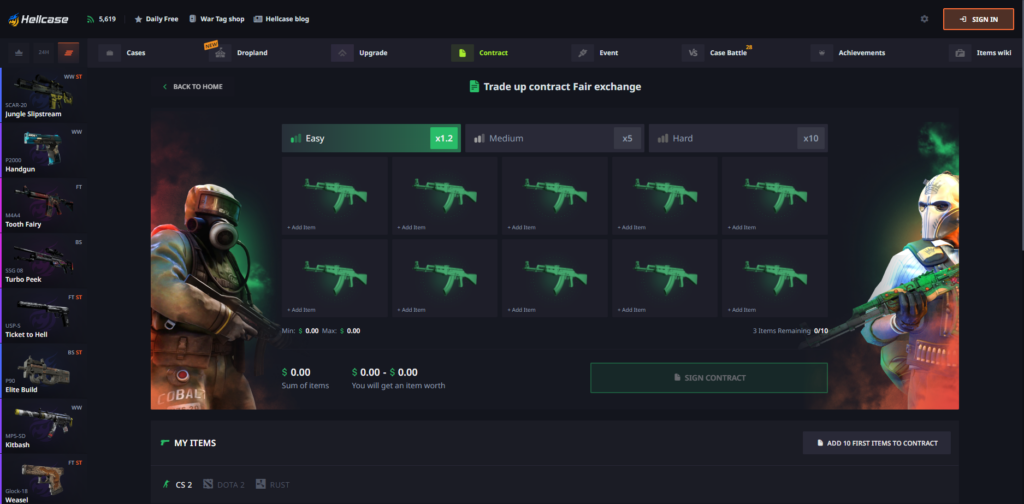The height and width of the screenshot is (504, 1024).
Task: Select the crown top drops filter
Action: point(19,52)
